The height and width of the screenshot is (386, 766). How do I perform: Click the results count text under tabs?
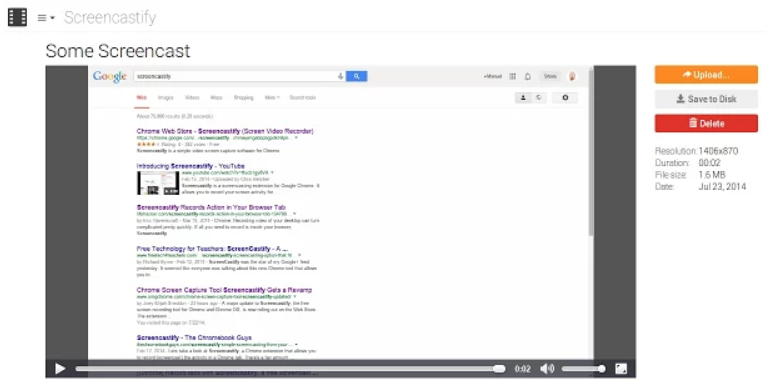(x=174, y=116)
